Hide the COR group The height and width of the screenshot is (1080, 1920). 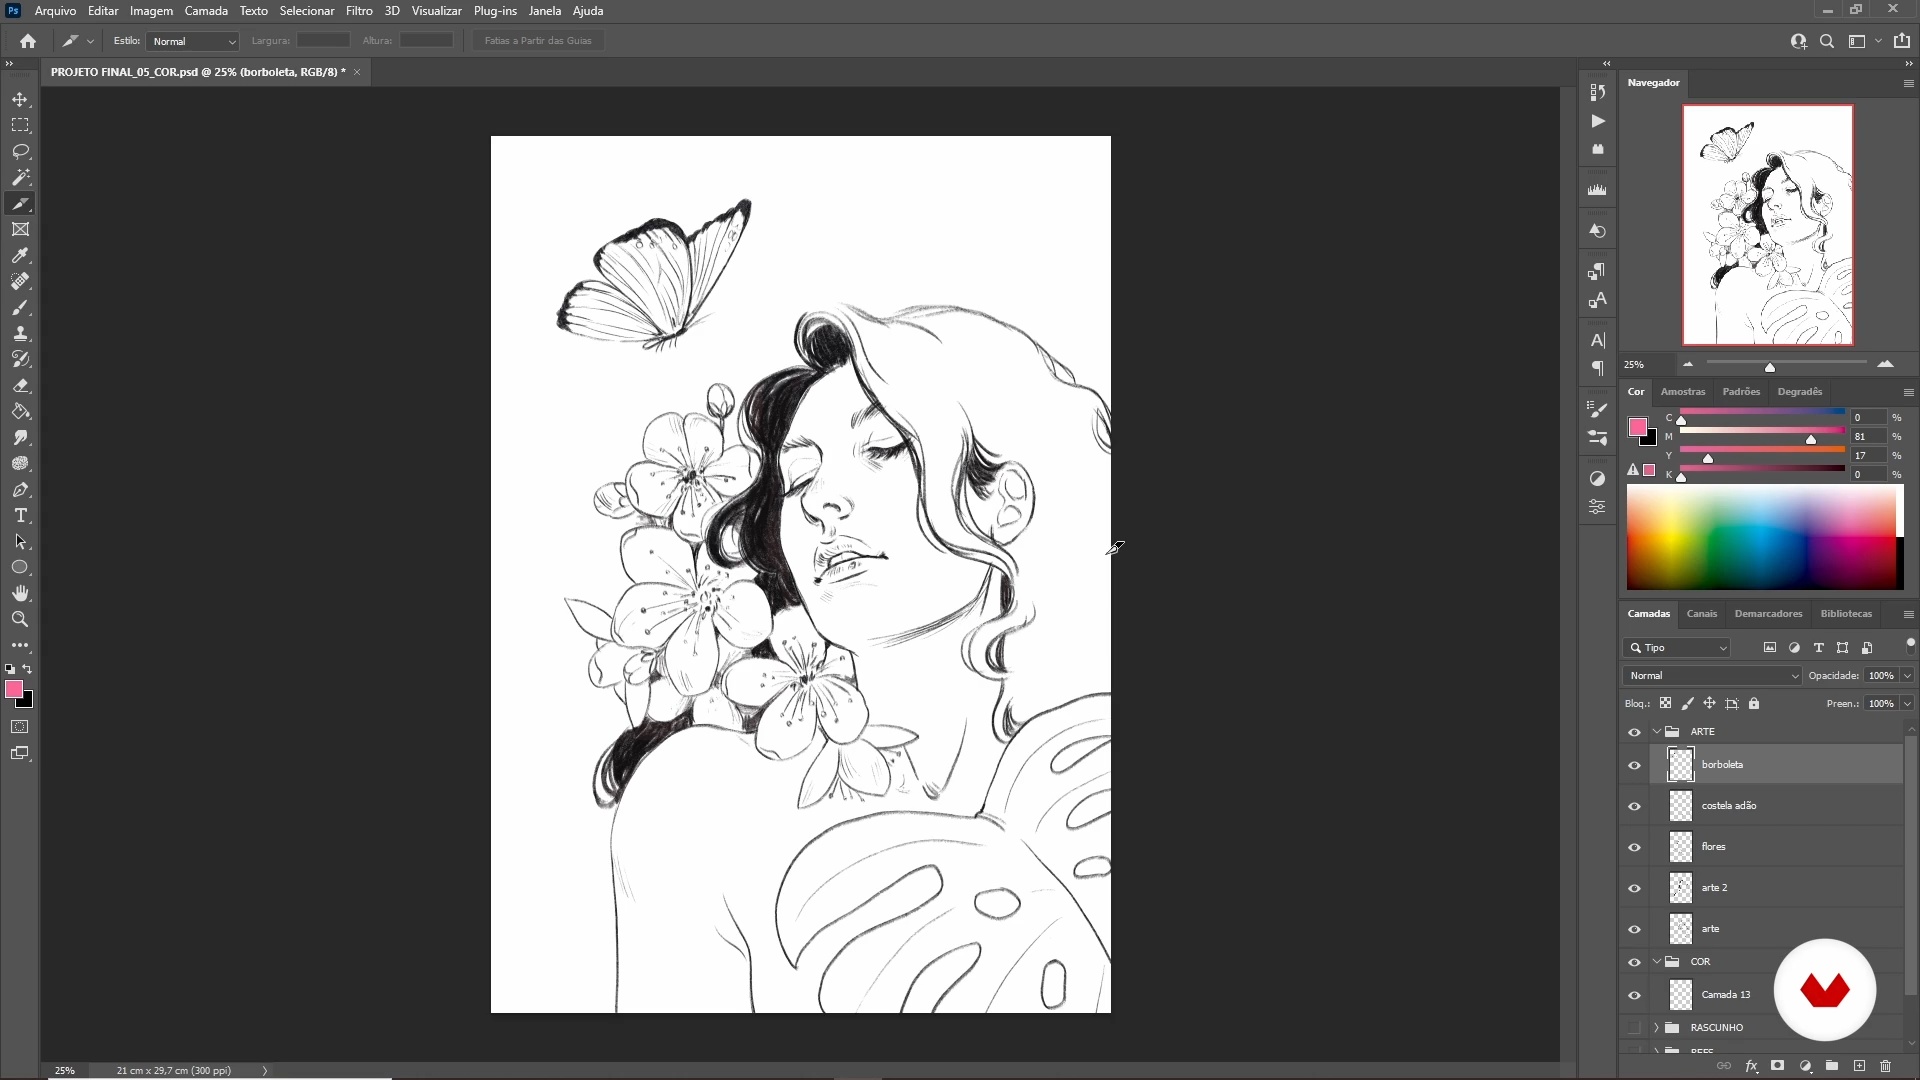coord(1634,963)
